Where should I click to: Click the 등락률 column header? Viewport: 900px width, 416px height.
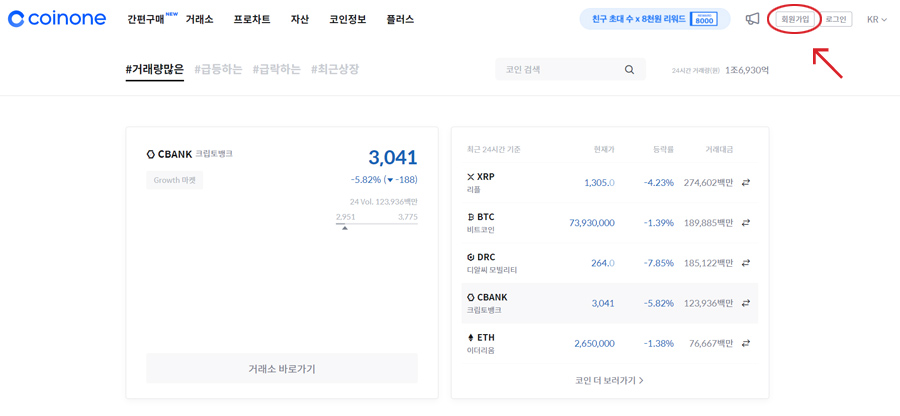coord(663,150)
